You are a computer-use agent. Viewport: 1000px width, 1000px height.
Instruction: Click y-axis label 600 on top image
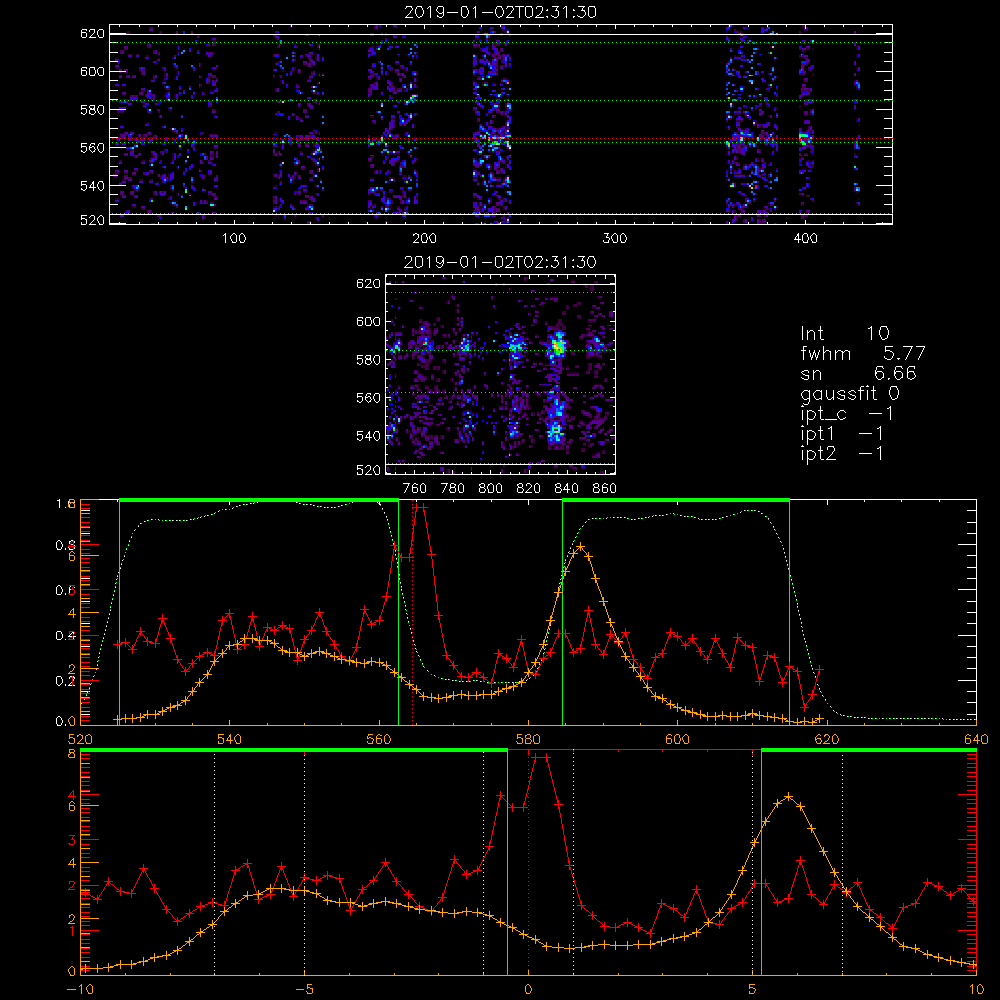point(92,71)
